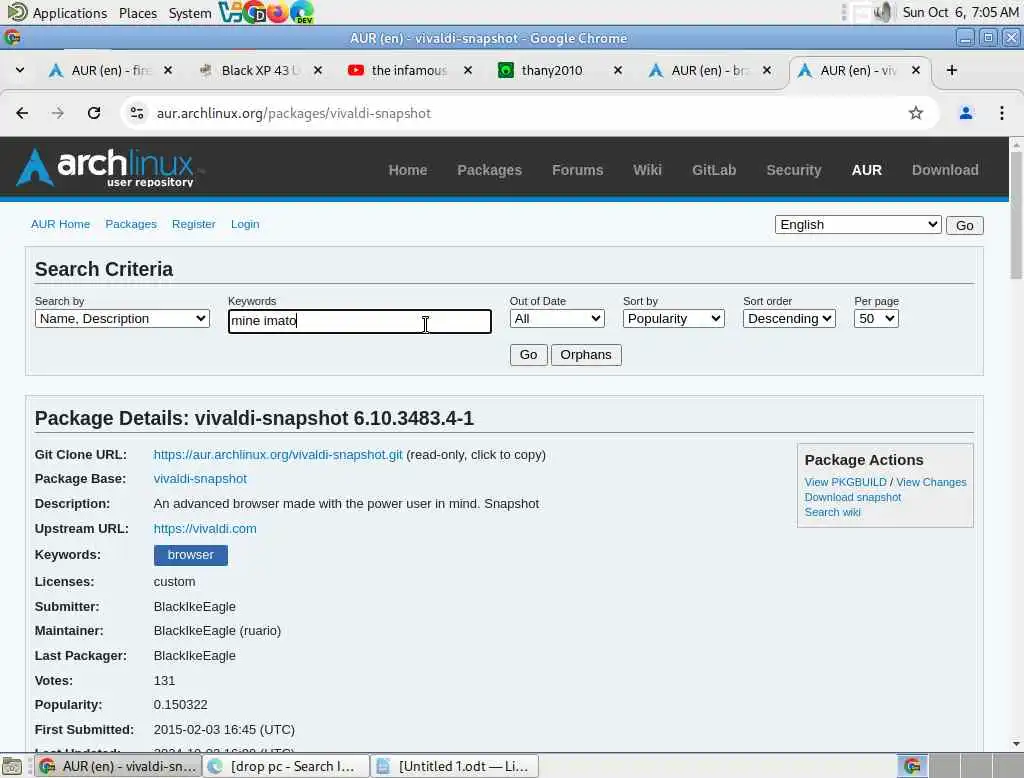
Task: Close the thany2010 tab
Action: pyautogui.click(x=618, y=70)
